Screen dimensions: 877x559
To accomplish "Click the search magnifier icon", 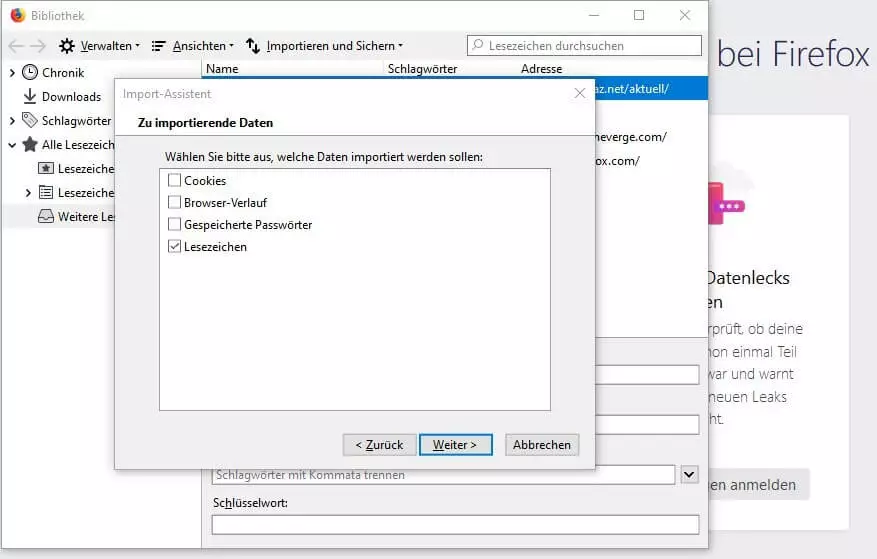I will (478, 45).
